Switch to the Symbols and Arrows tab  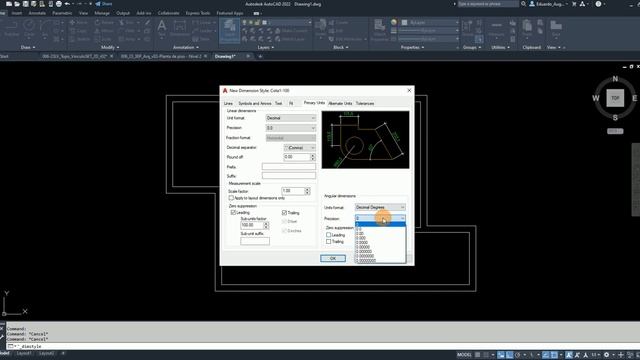[255, 103]
